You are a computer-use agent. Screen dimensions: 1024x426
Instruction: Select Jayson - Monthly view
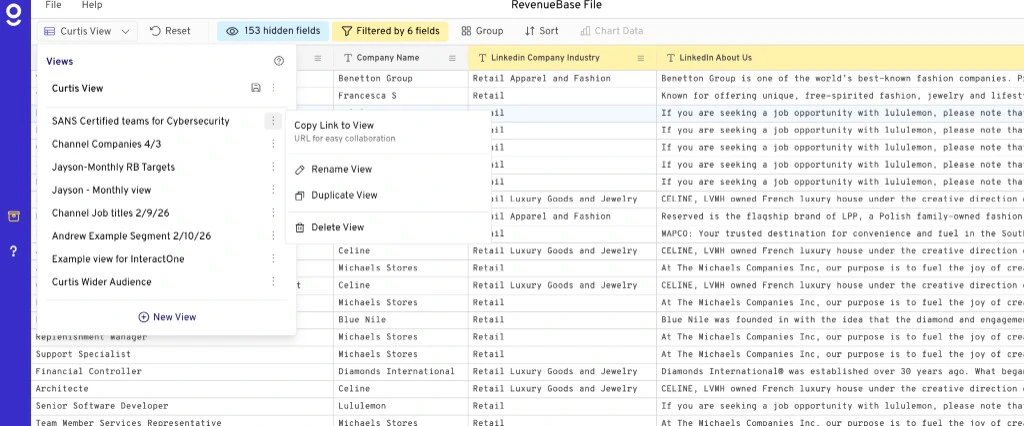coord(101,190)
